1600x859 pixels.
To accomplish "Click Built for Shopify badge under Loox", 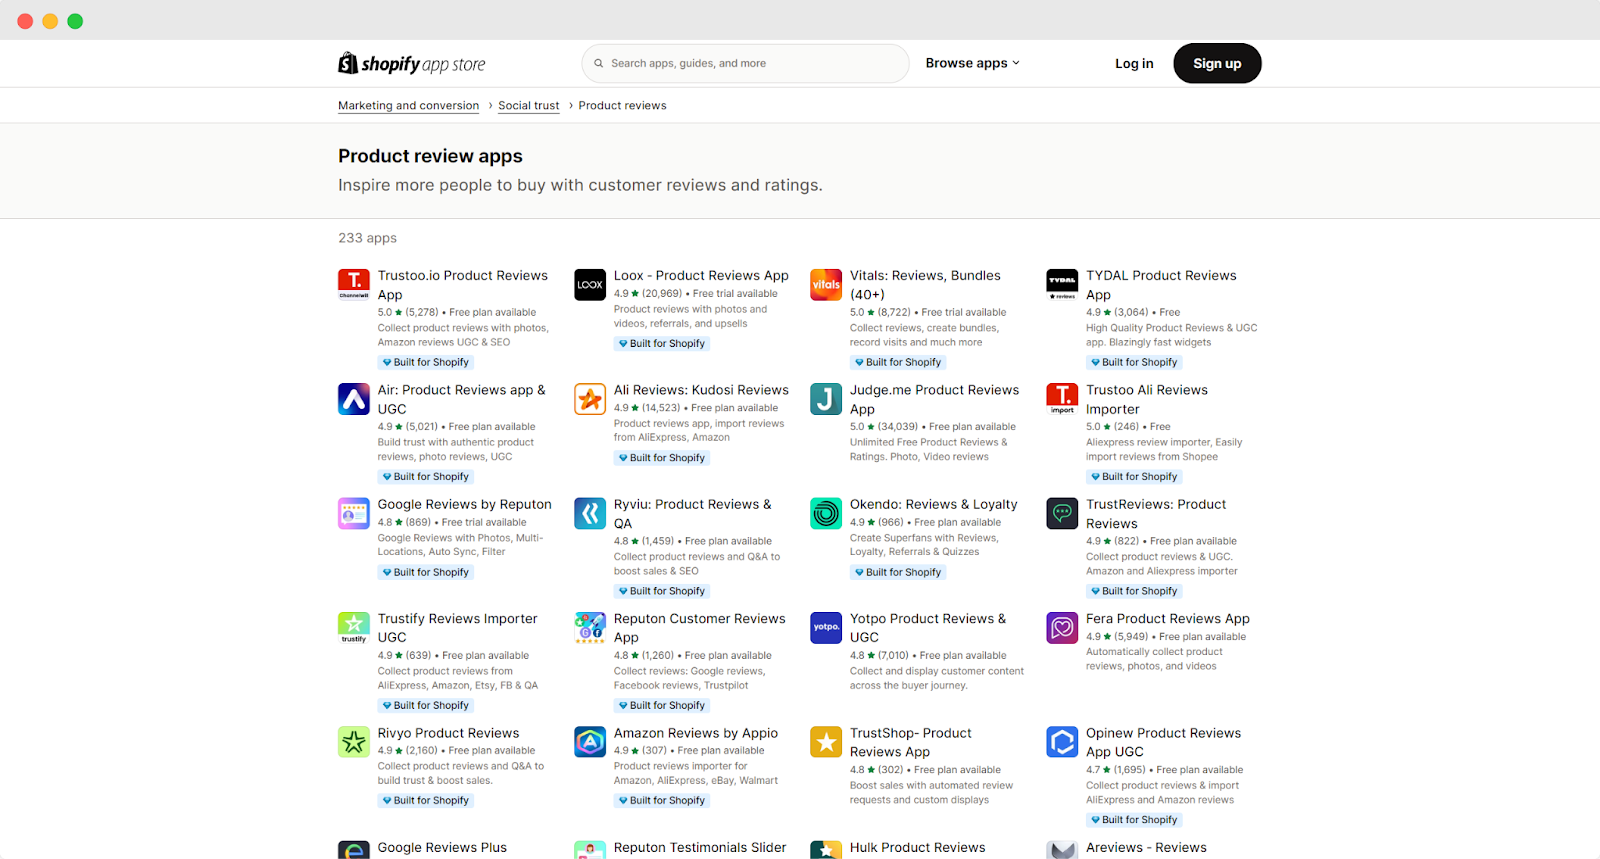I will coord(661,343).
